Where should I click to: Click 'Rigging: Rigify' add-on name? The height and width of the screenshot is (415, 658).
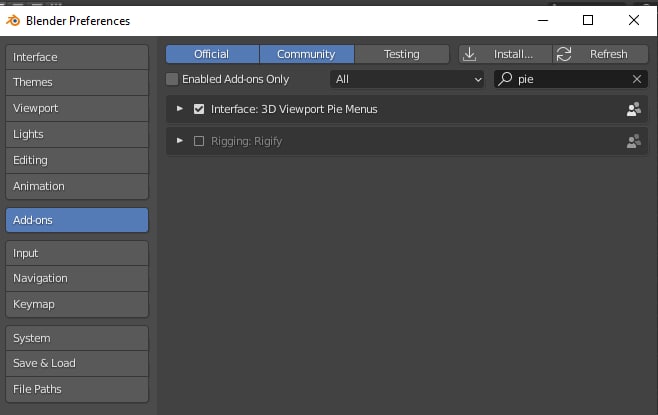246,141
